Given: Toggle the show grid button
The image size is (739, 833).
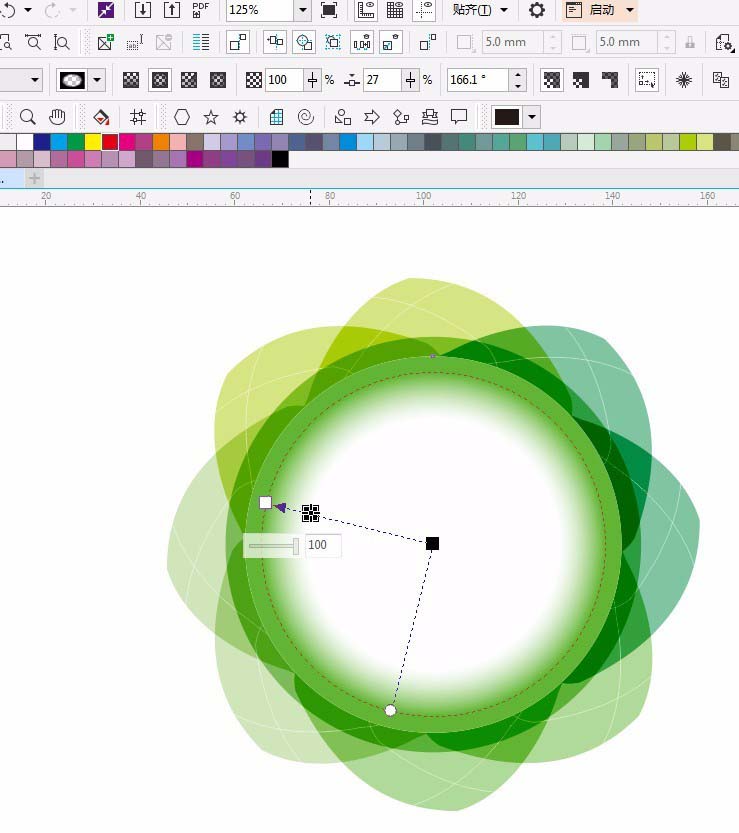Looking at the screenshot, I should point(395,10).
